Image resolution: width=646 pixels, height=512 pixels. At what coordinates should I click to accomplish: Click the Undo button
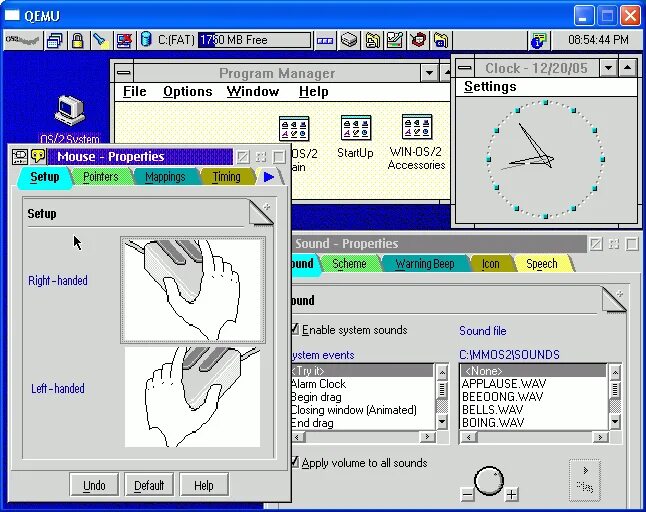(x=94, y=485)
